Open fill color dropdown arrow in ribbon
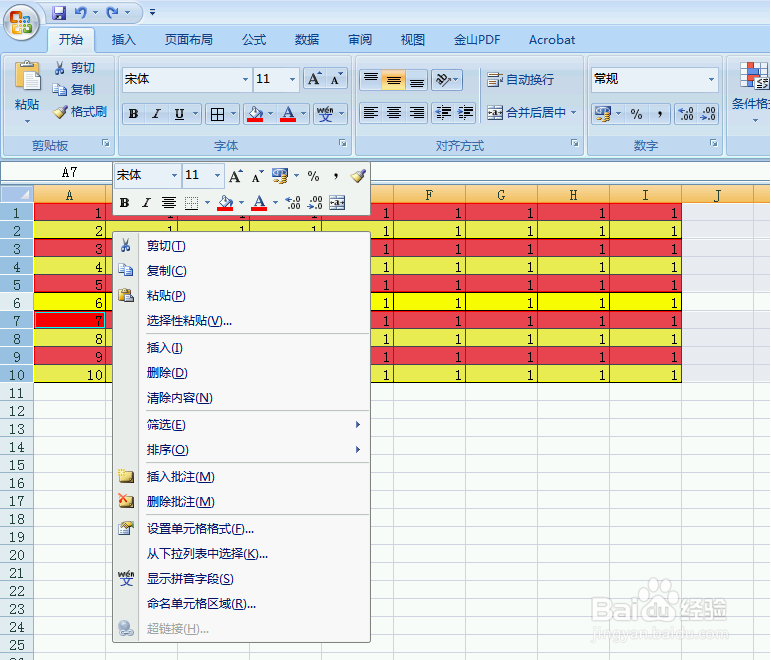This screenshot has height=660, width=771. (x=270, y=114)
